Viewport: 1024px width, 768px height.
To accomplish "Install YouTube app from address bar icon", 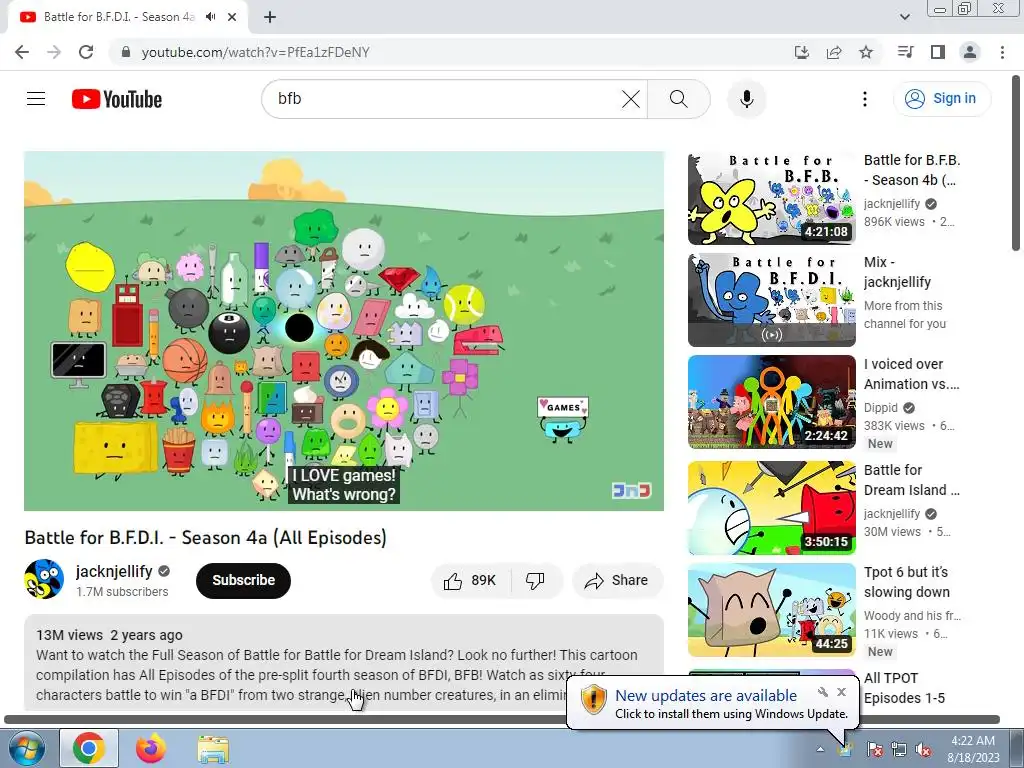I will coord(802,52).
